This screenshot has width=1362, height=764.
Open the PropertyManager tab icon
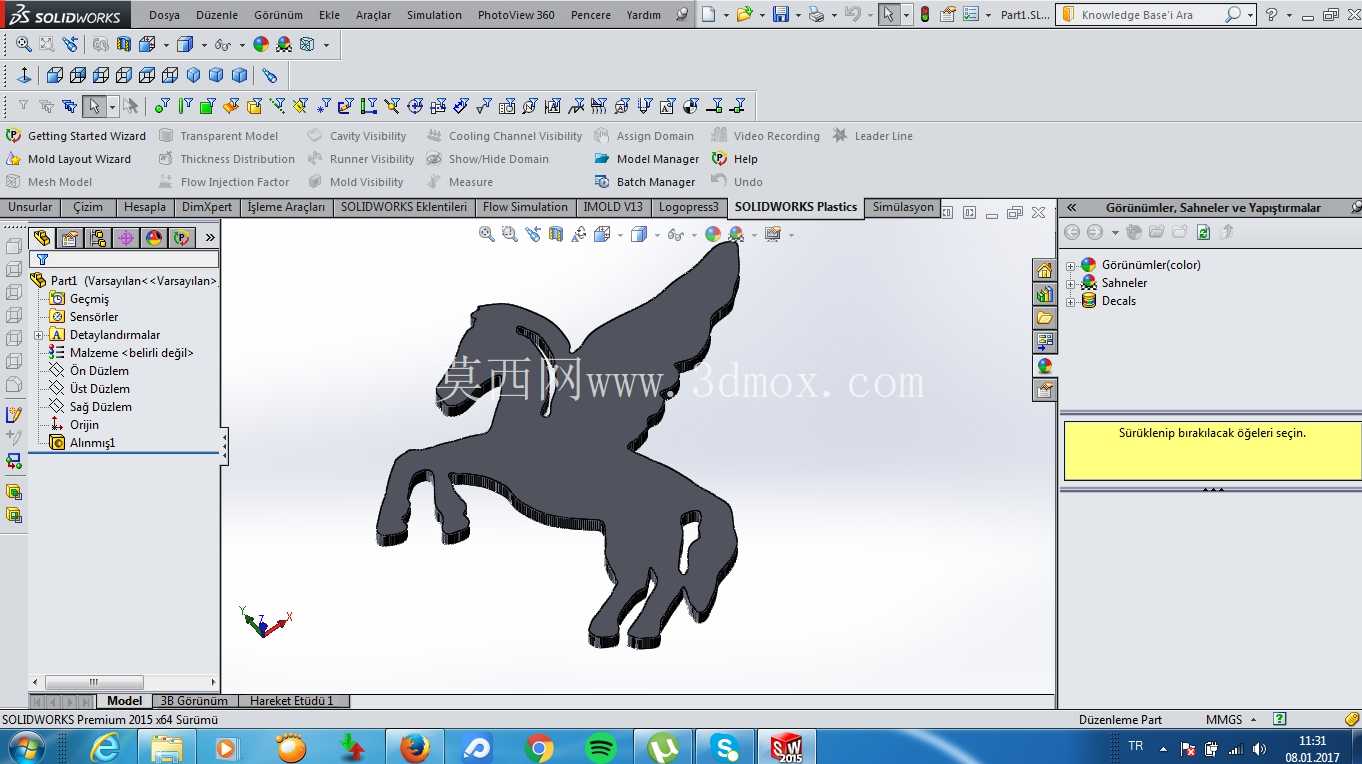[x=69, y=237]
